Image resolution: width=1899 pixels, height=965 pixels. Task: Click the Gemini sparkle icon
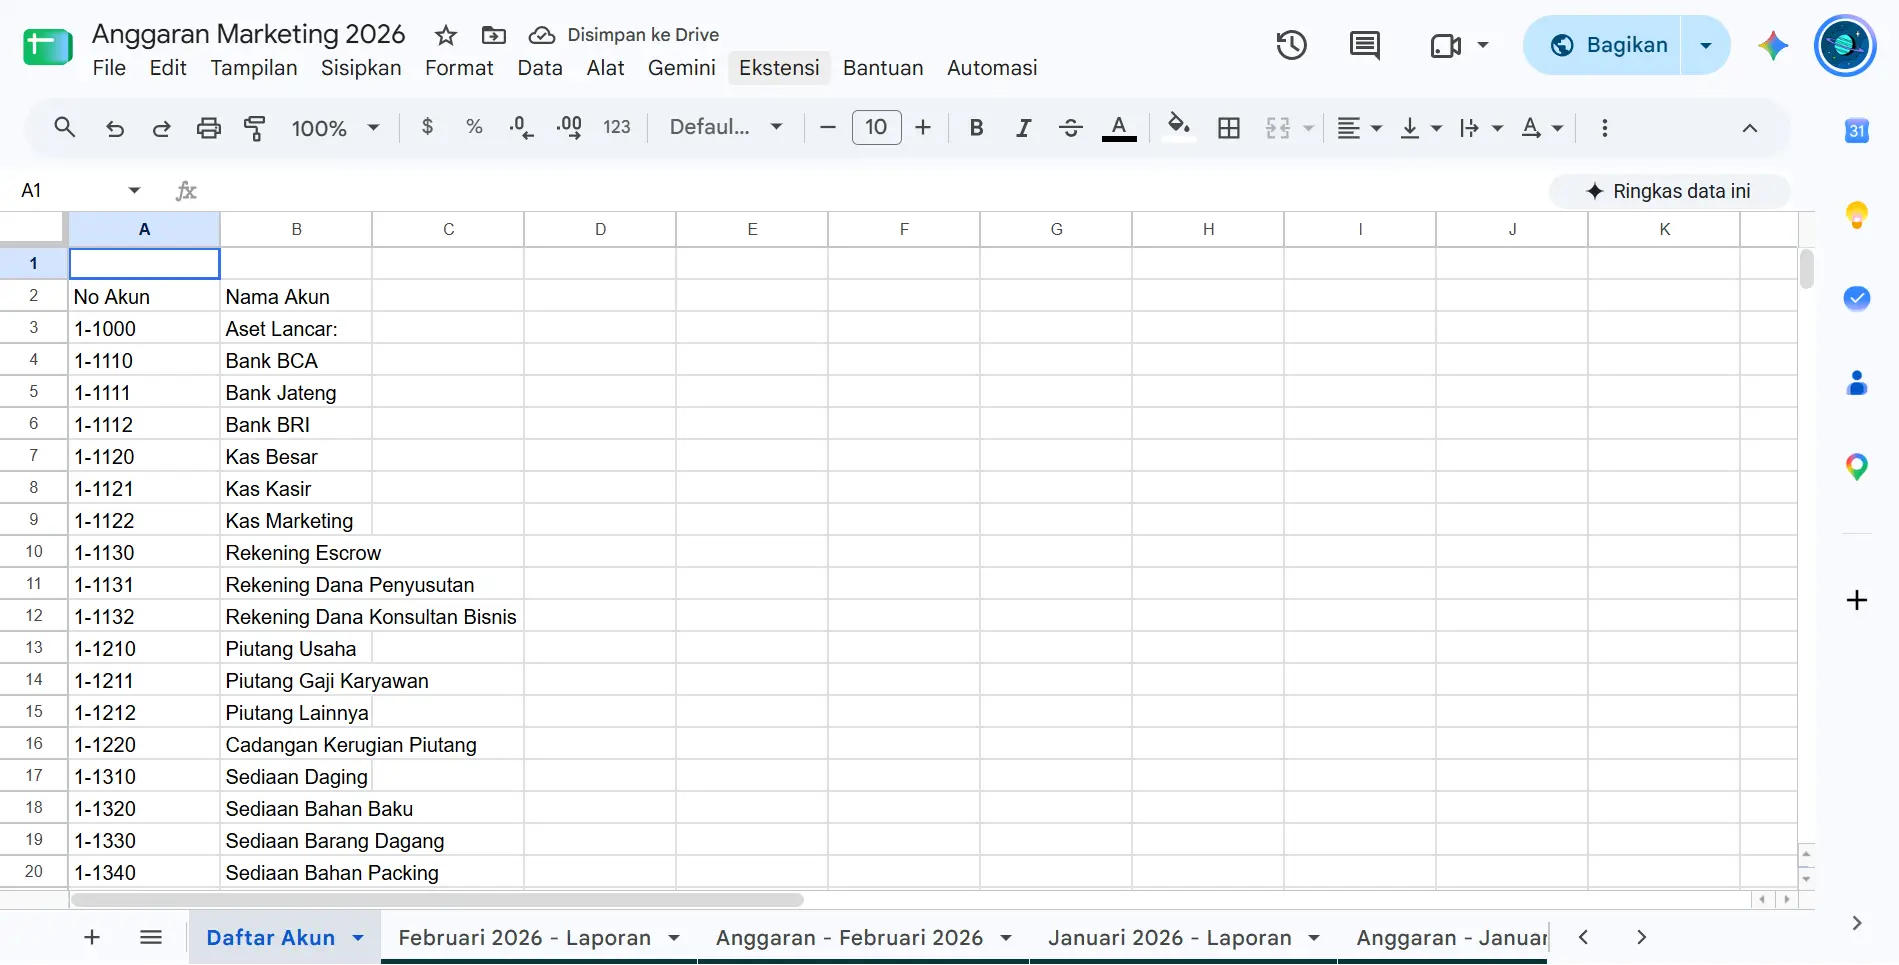(x=1773, y=45)
